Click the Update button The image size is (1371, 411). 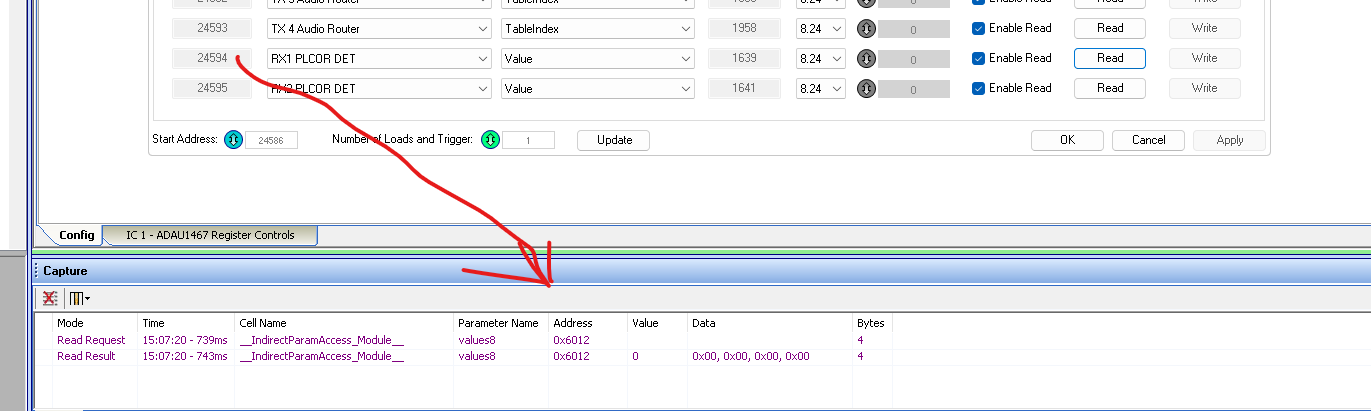click(614, 140)
